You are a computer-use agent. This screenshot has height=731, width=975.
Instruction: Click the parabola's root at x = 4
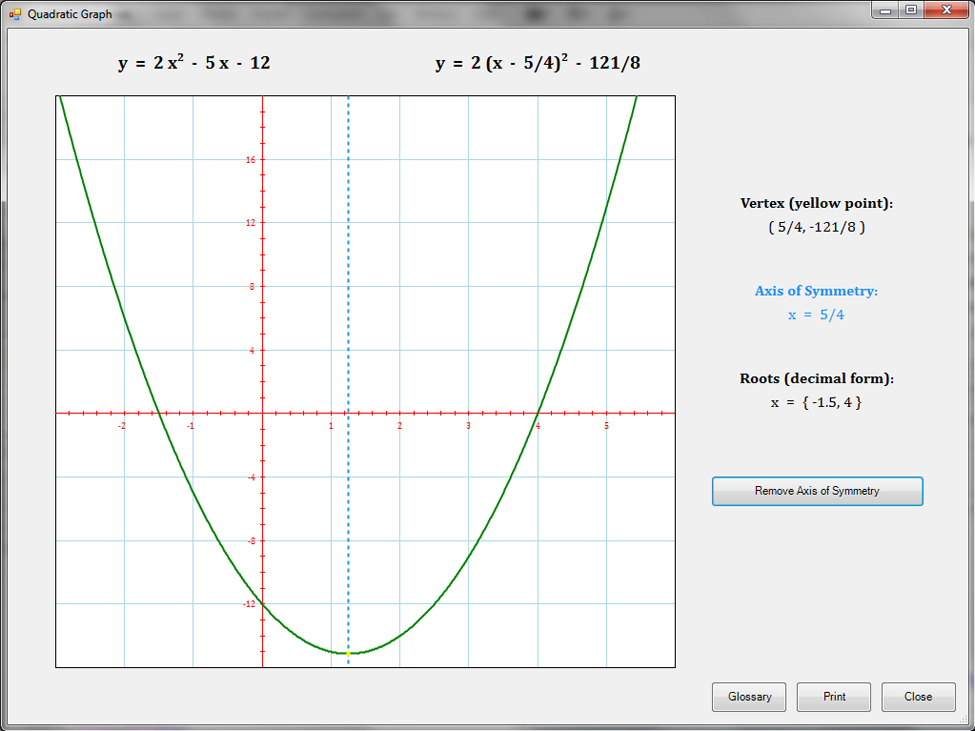coord(538,412)
